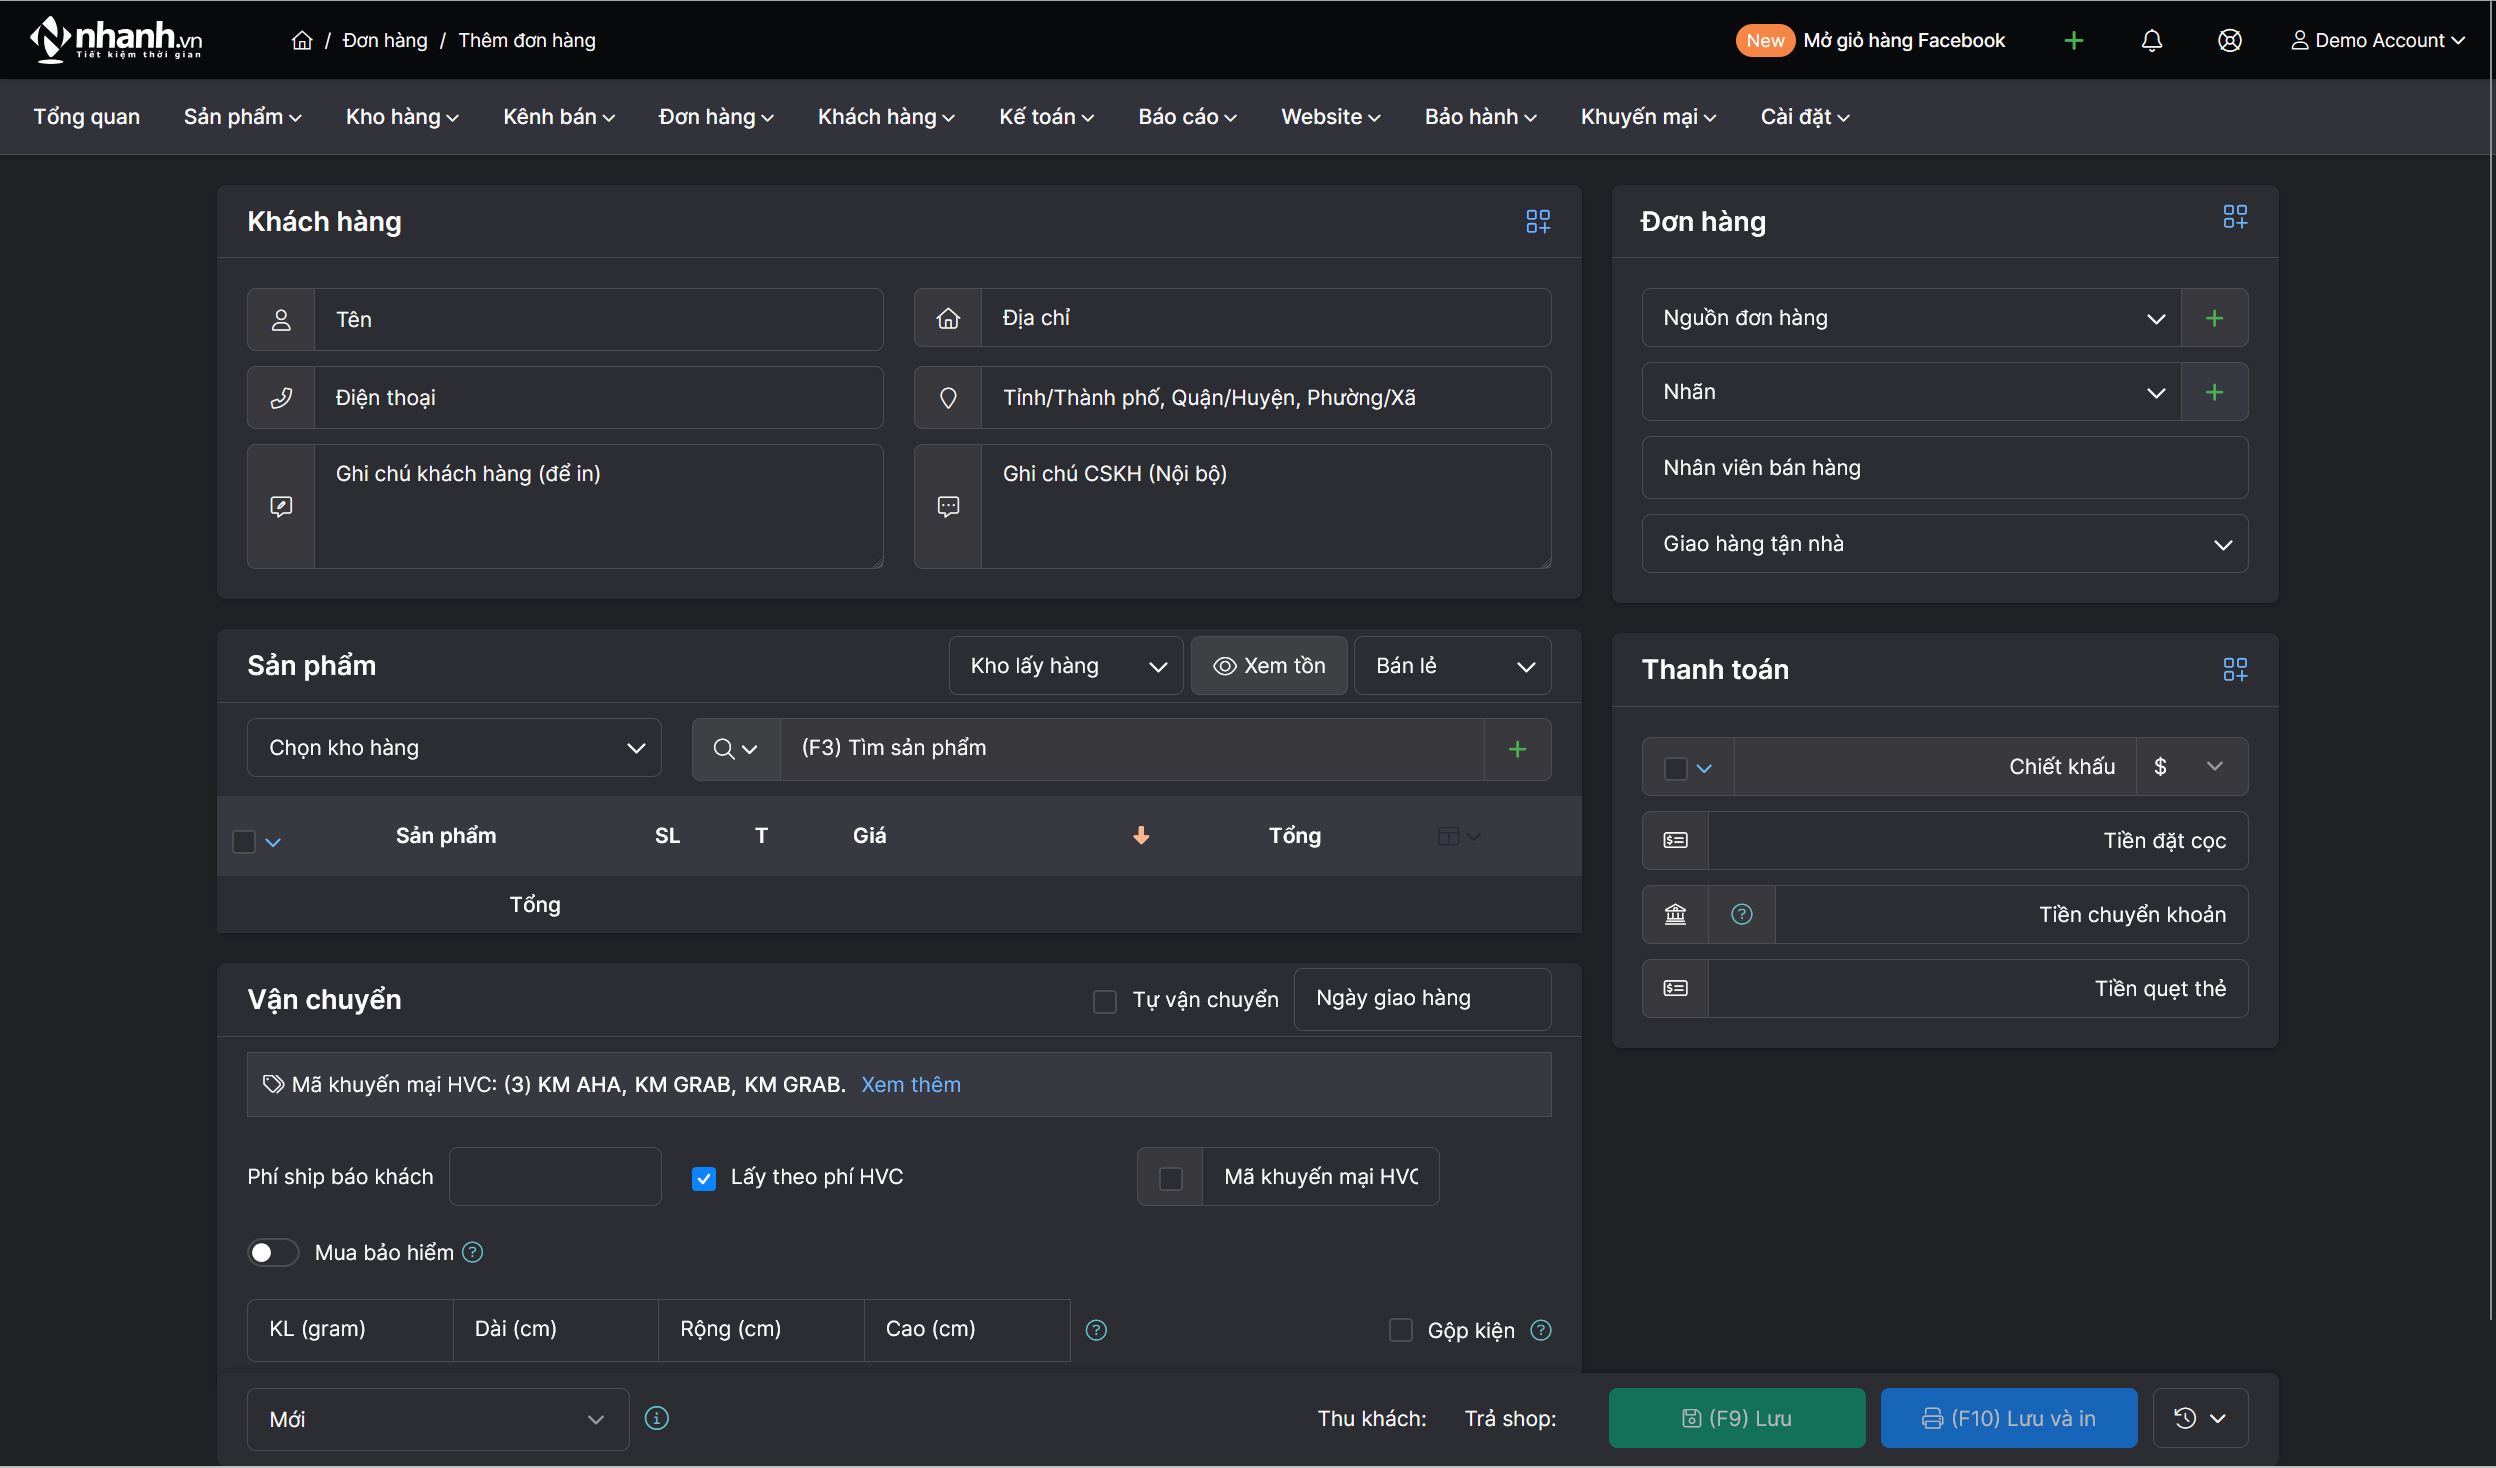Open the Sản phẩm menu

pos(242,117)
